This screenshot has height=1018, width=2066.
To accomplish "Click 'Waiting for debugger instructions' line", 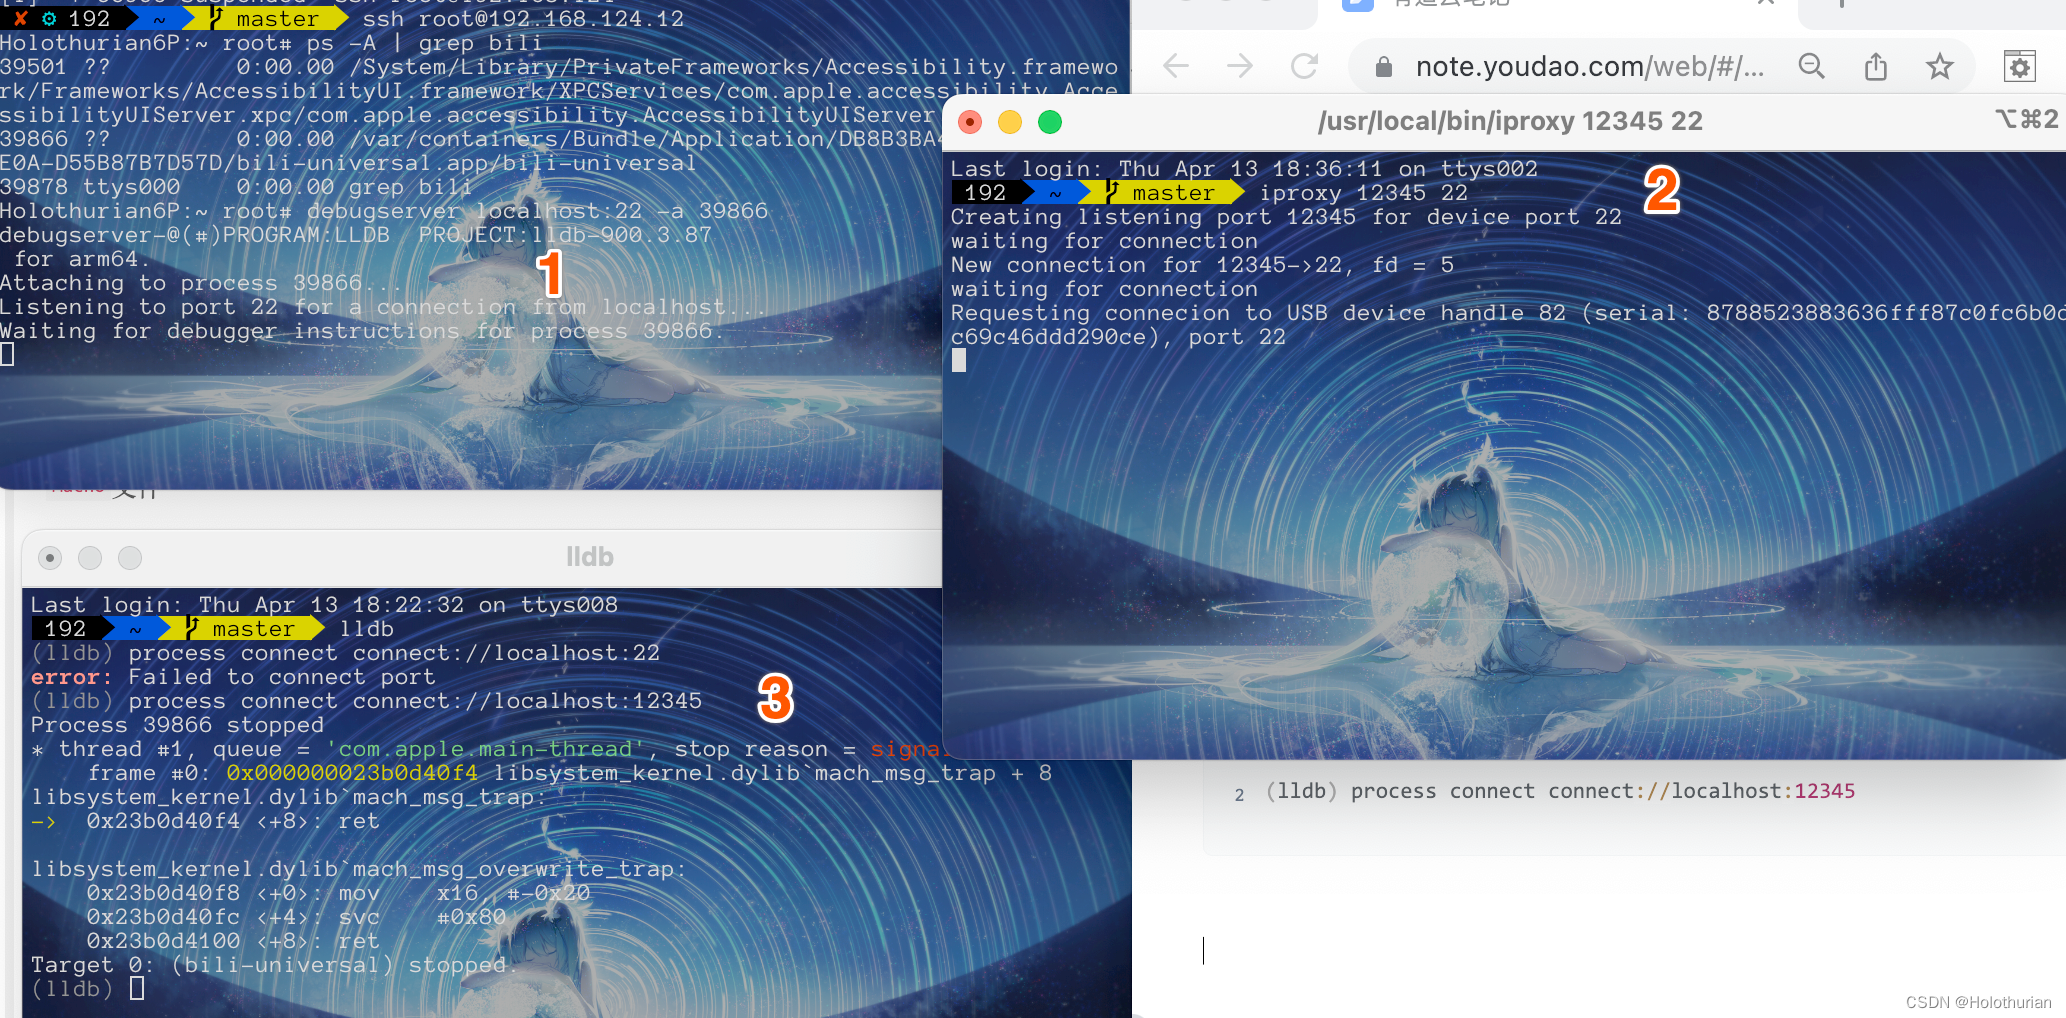I will tap(360, 331).
